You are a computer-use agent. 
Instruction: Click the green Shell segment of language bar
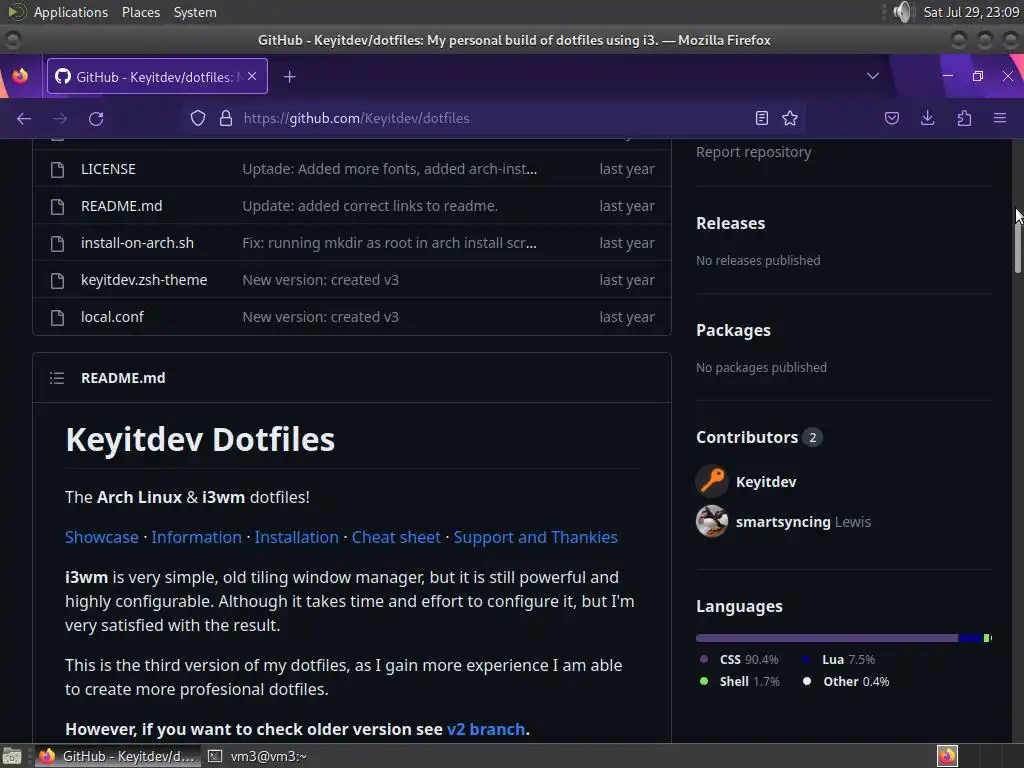click(x=986, y=638)
